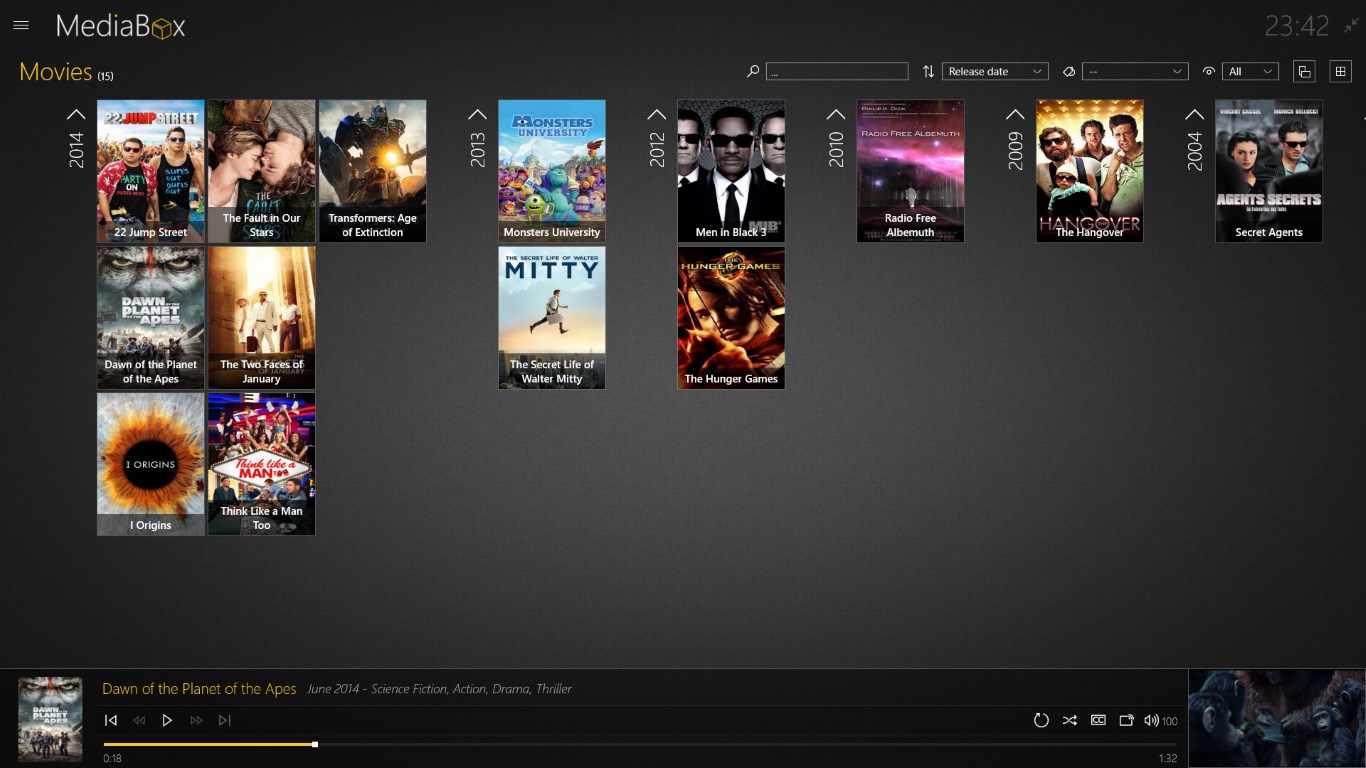Open the Men in Black 3 poster
The width and height of the screenshot is (1366, 768).
click(731, 171)
